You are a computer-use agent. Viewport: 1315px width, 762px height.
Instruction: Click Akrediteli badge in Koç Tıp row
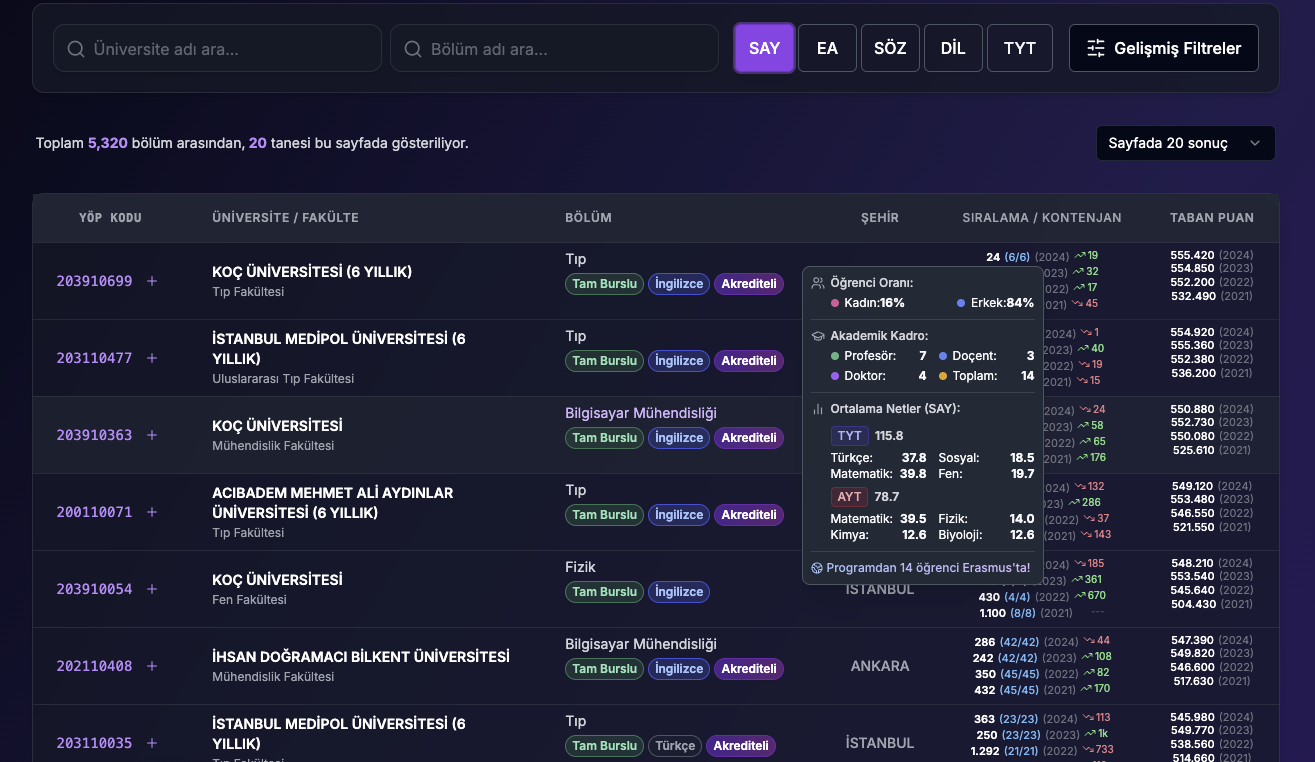coord(749,284)
